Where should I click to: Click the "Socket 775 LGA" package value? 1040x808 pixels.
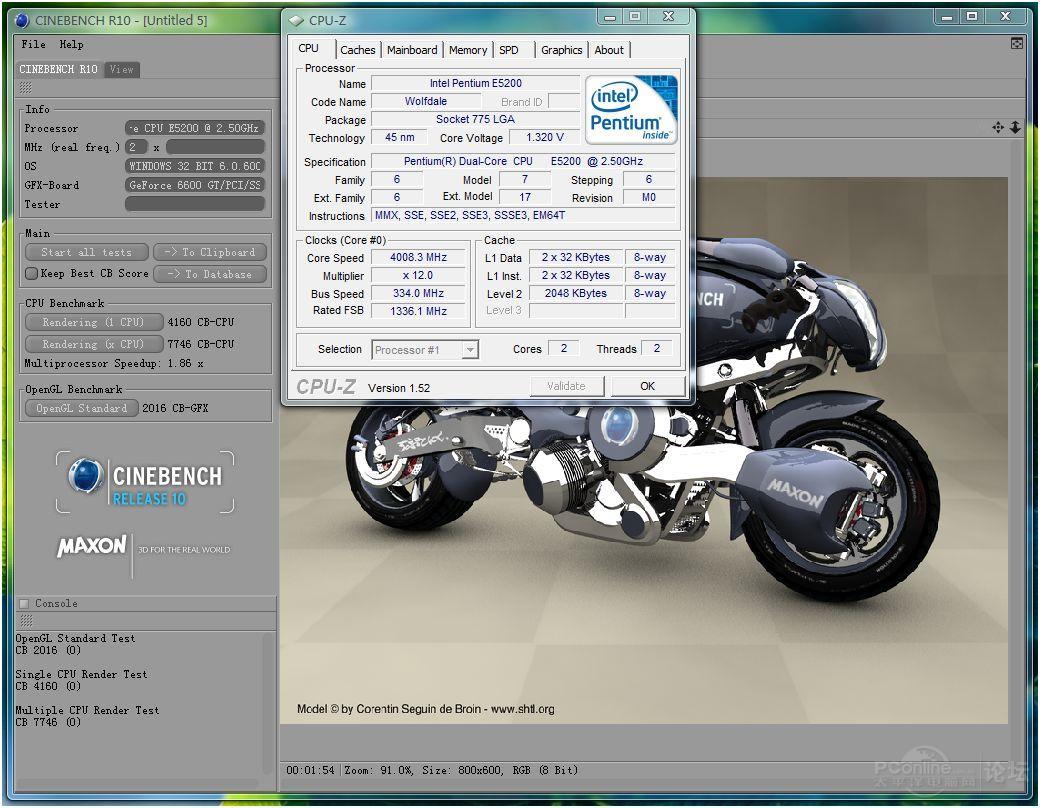(x=476, y=119)
